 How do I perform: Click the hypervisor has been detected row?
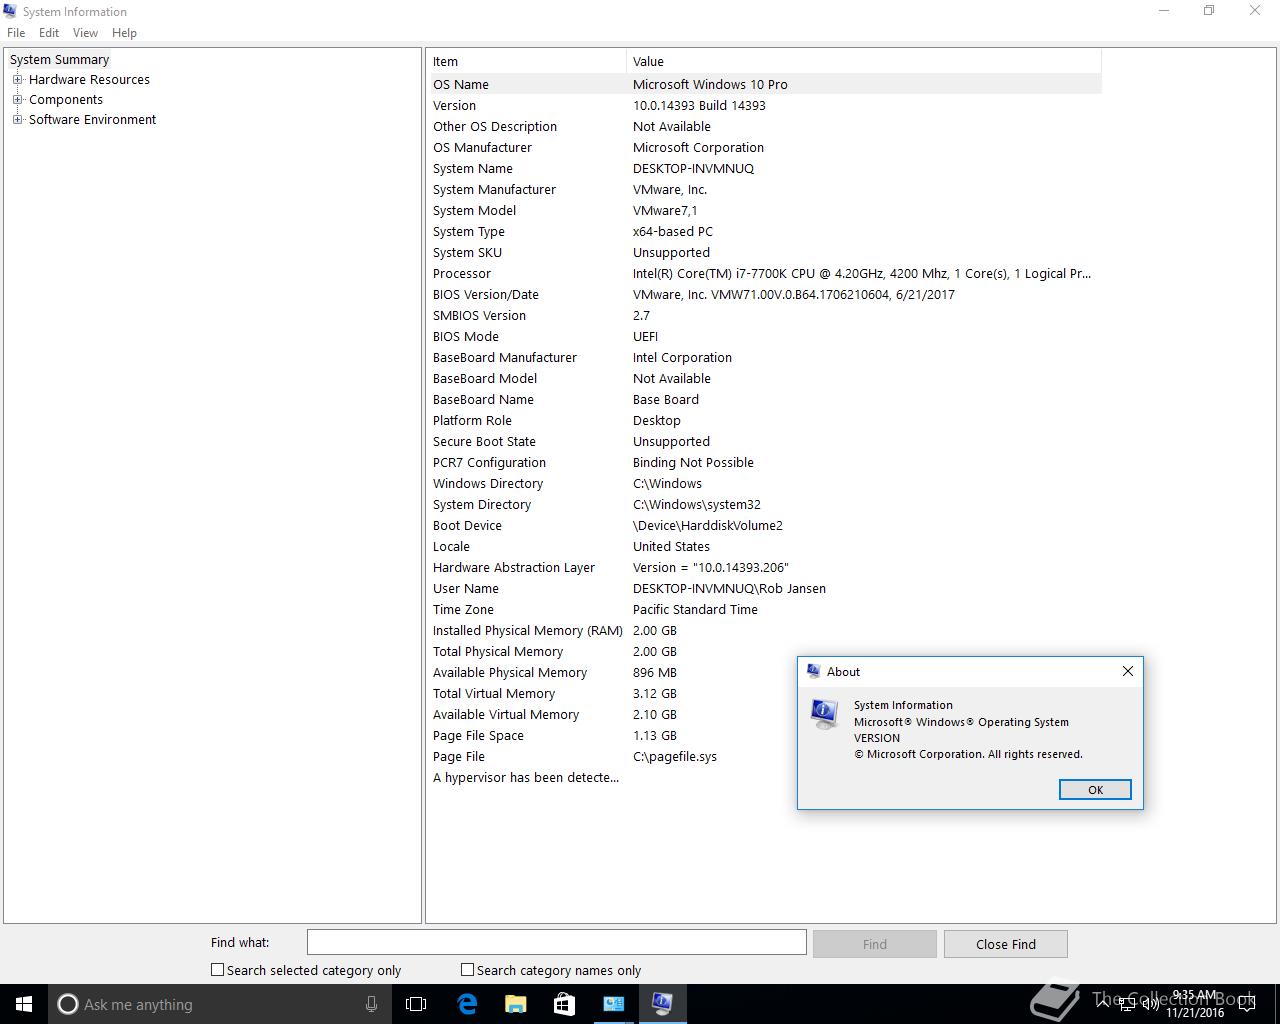526,777
